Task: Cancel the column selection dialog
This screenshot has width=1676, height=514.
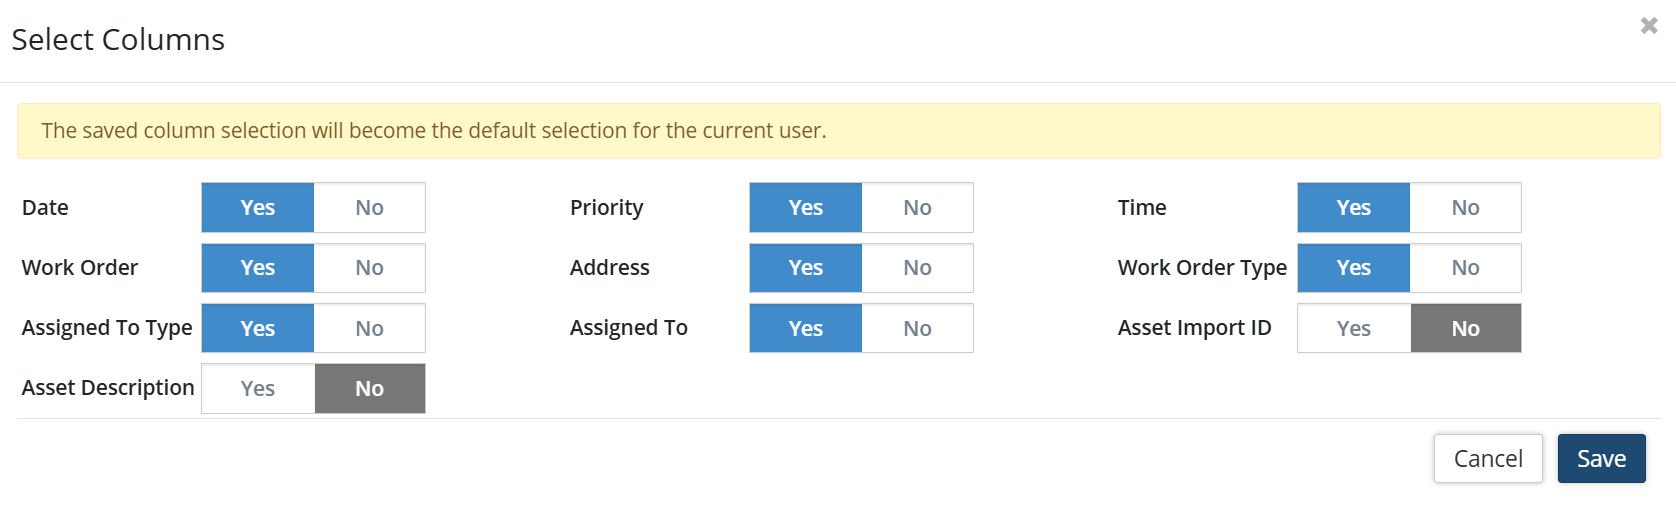Action: (x=1488, y=459)
